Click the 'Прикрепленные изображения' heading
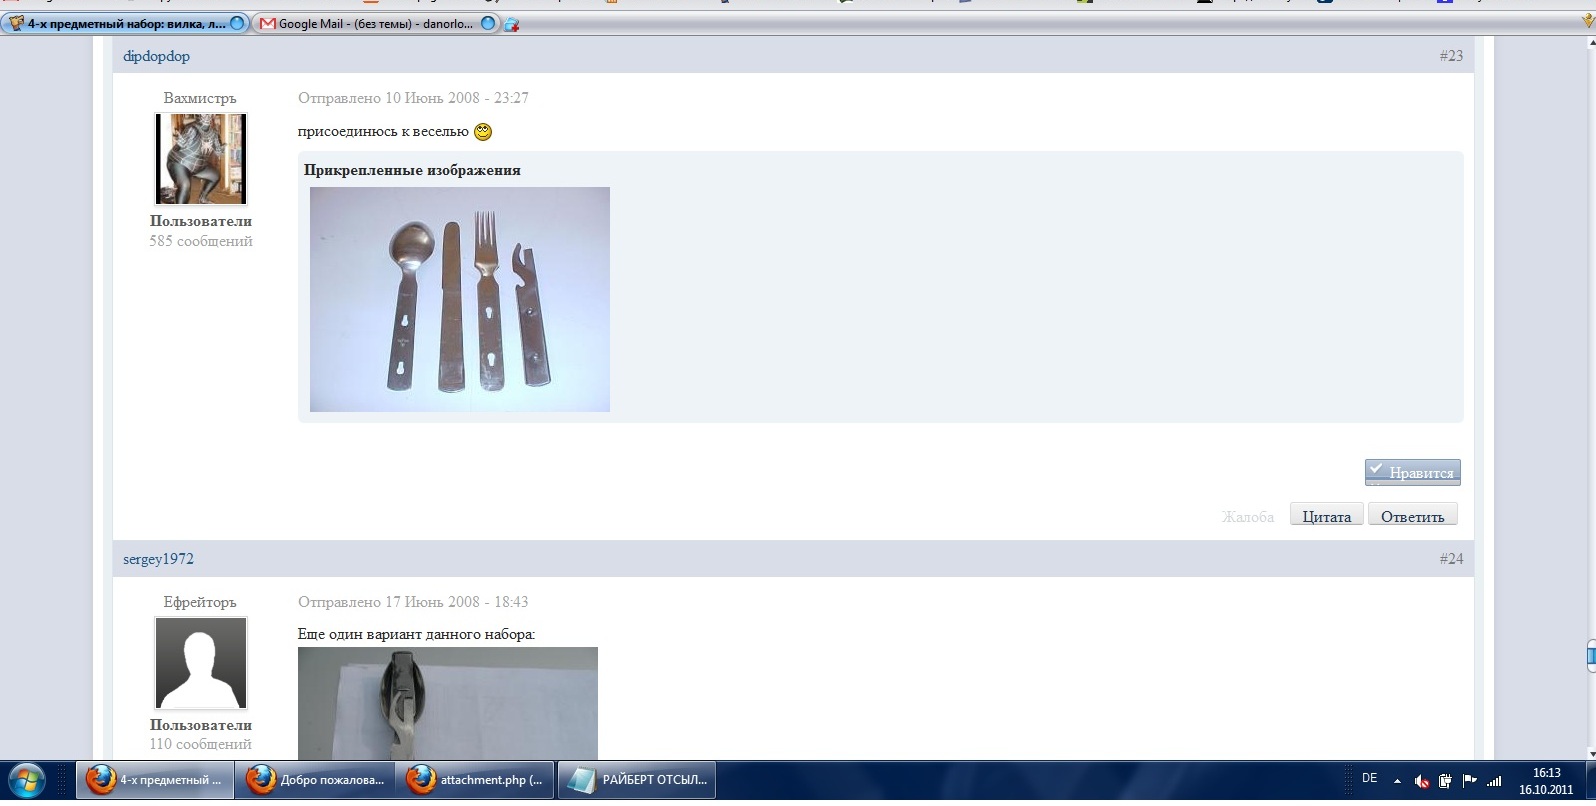 pyautogui.click(x=412, y=170)
